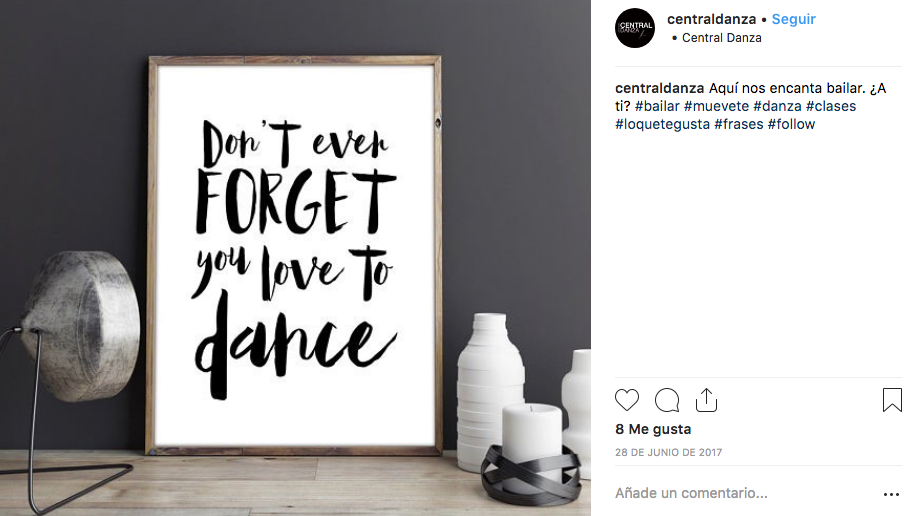The height and width of the screenshot is (516, 916).
Task: Click the 28 de junio de 2017 timestamp
Action: (668, 452)
